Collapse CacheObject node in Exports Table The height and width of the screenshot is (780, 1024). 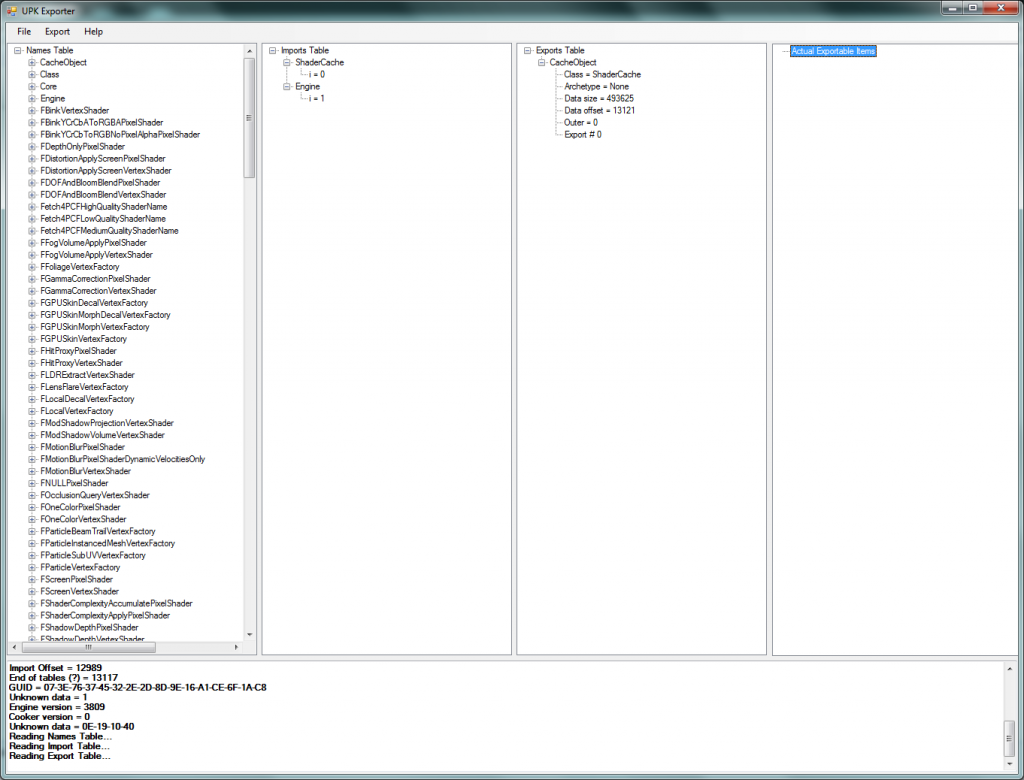[x=542, y=62]
